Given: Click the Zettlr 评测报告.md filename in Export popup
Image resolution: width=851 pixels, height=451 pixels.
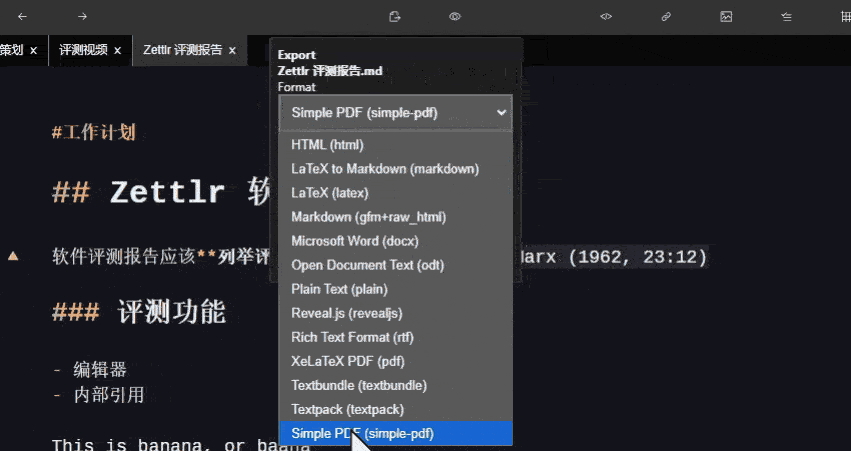Looking at the screenshot, I should tap(330, 71).
